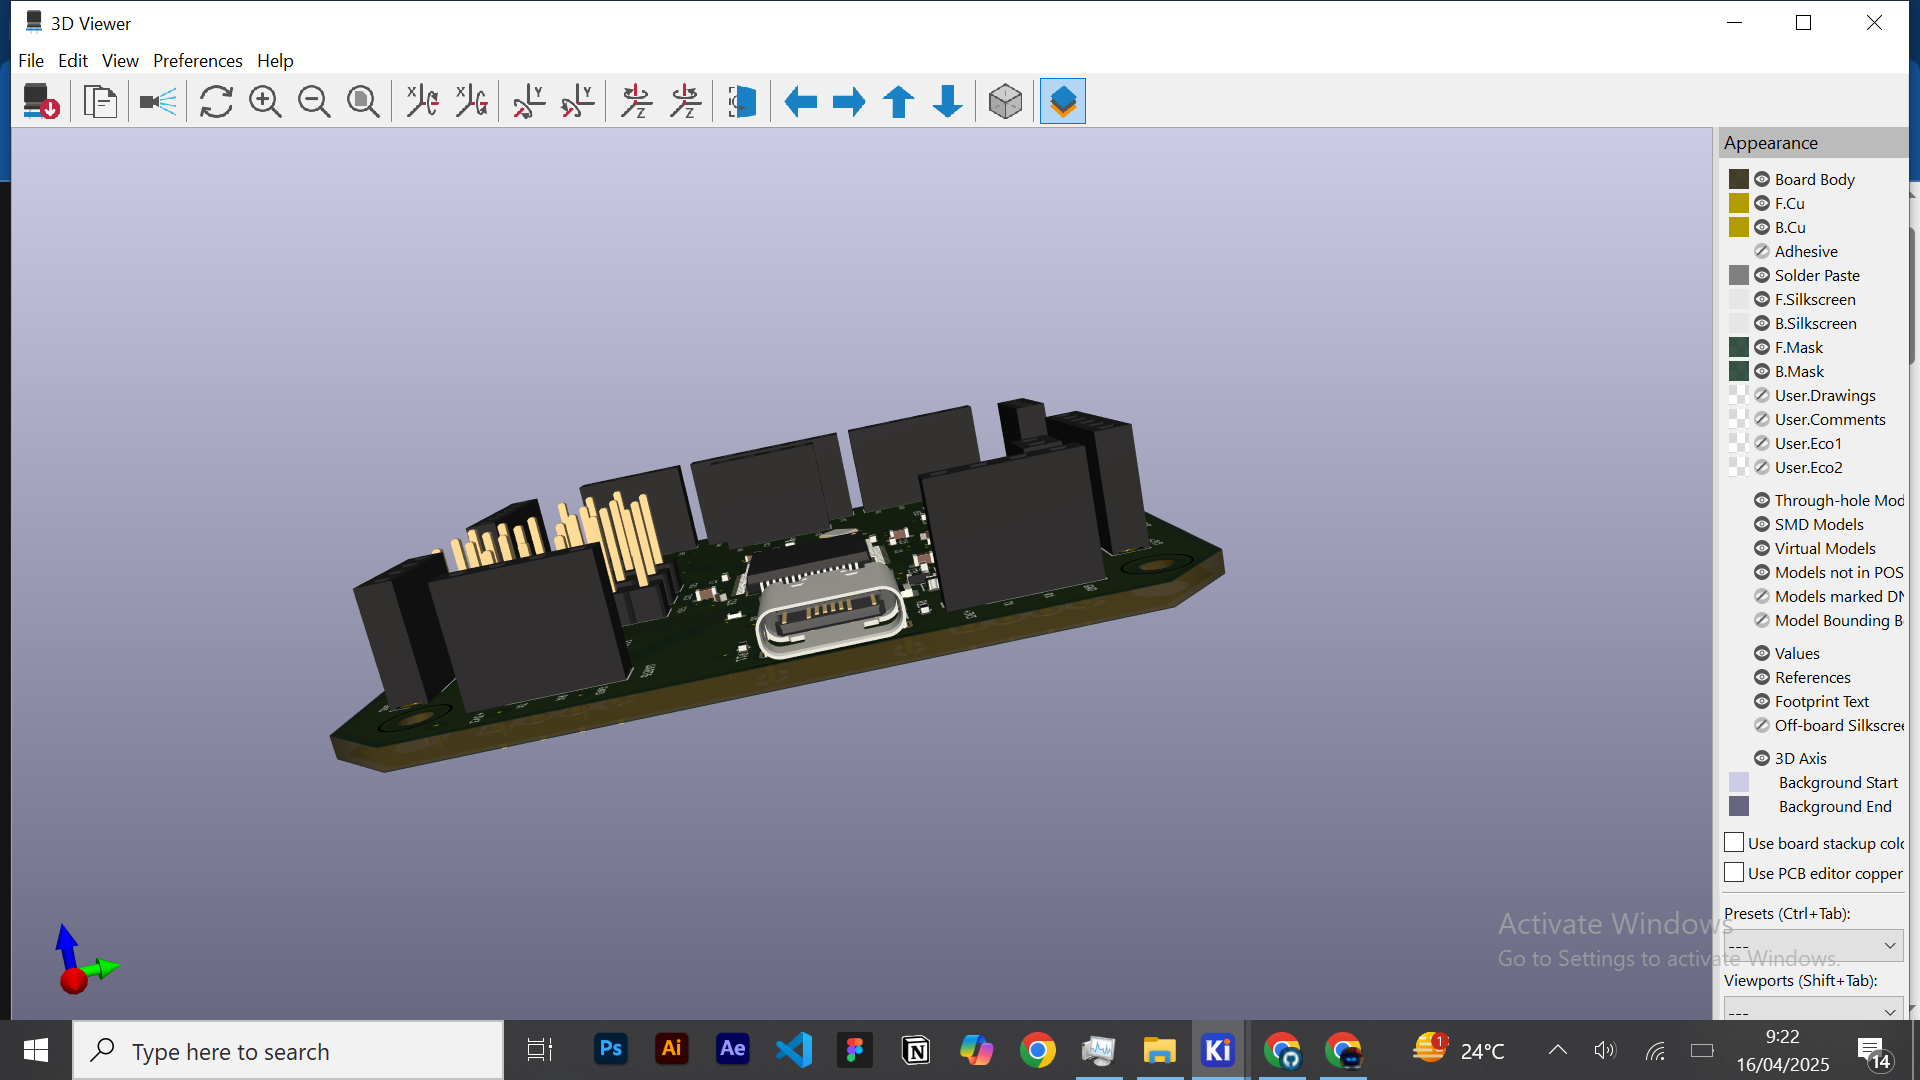The height and width of the screenshot is (1080, 1920).
Task: Click the zoom out magnifier icon
Action: 314,101
